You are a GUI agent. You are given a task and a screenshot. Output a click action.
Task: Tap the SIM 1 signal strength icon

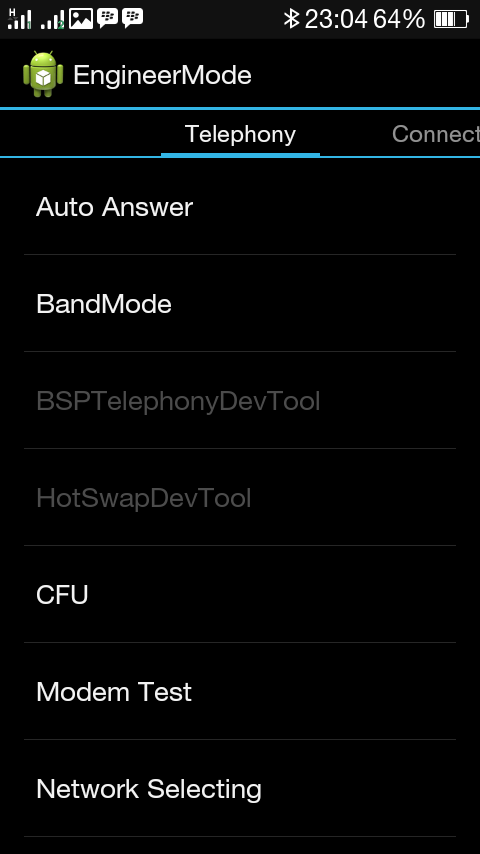pyautogui.click(x=20, y=19)
